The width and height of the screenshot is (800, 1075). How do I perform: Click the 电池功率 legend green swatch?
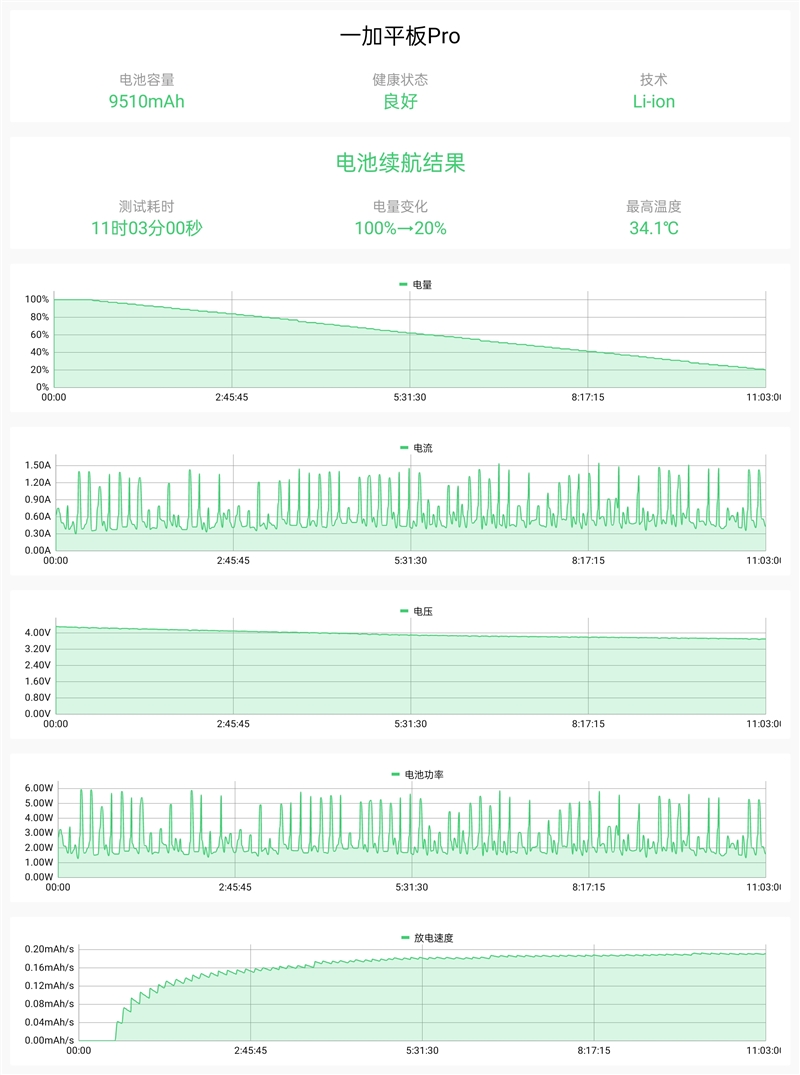(x=395, y=775)
